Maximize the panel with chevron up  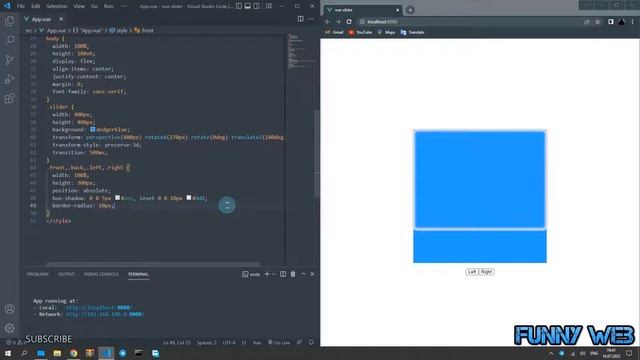pos(303,274)
